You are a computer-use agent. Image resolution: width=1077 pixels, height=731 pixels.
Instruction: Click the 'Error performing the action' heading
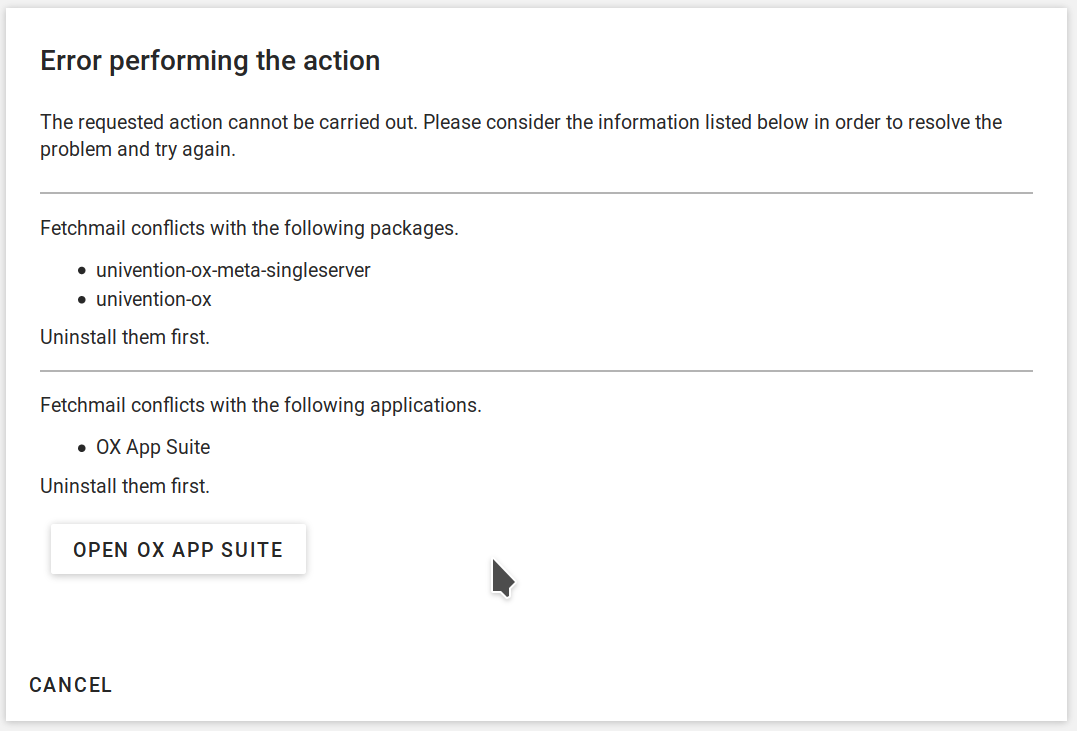coord(210,60)
